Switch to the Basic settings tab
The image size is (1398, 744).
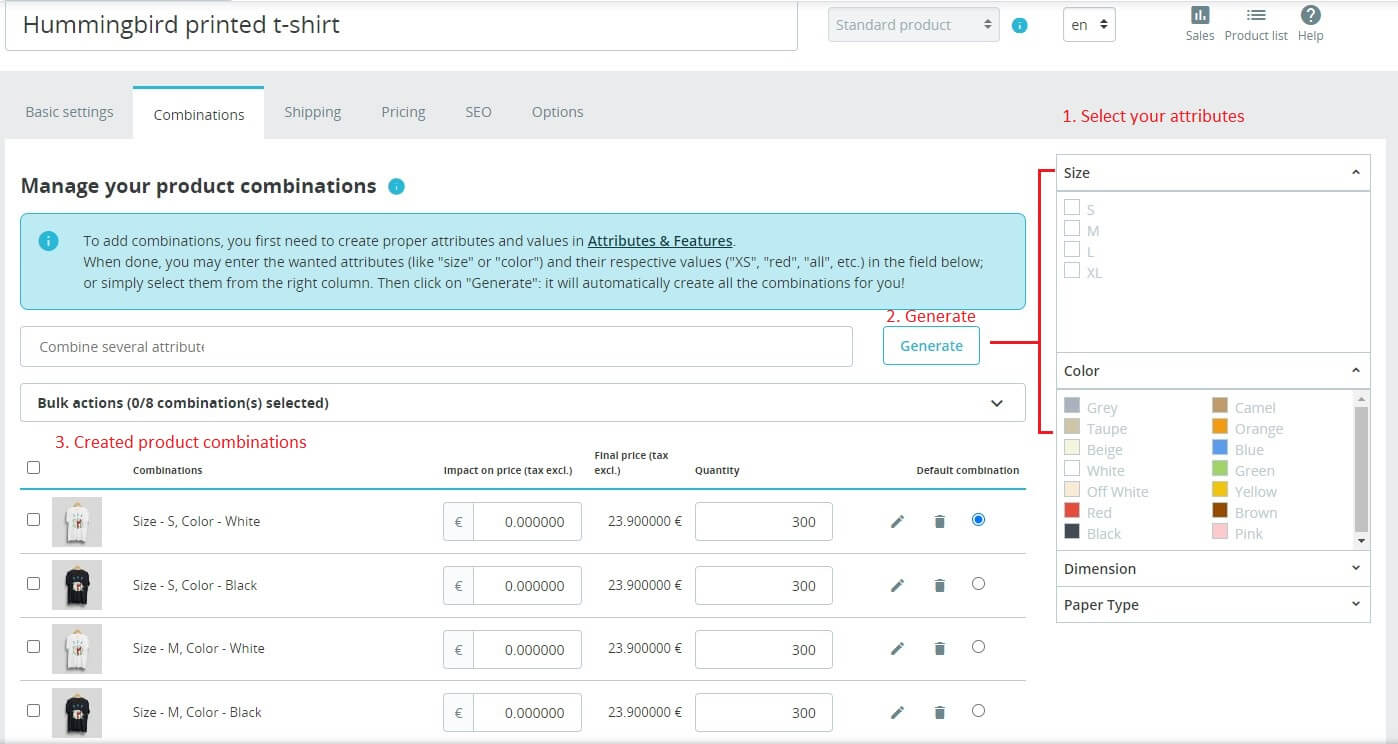pyautogui.click(x=69, y=112)
